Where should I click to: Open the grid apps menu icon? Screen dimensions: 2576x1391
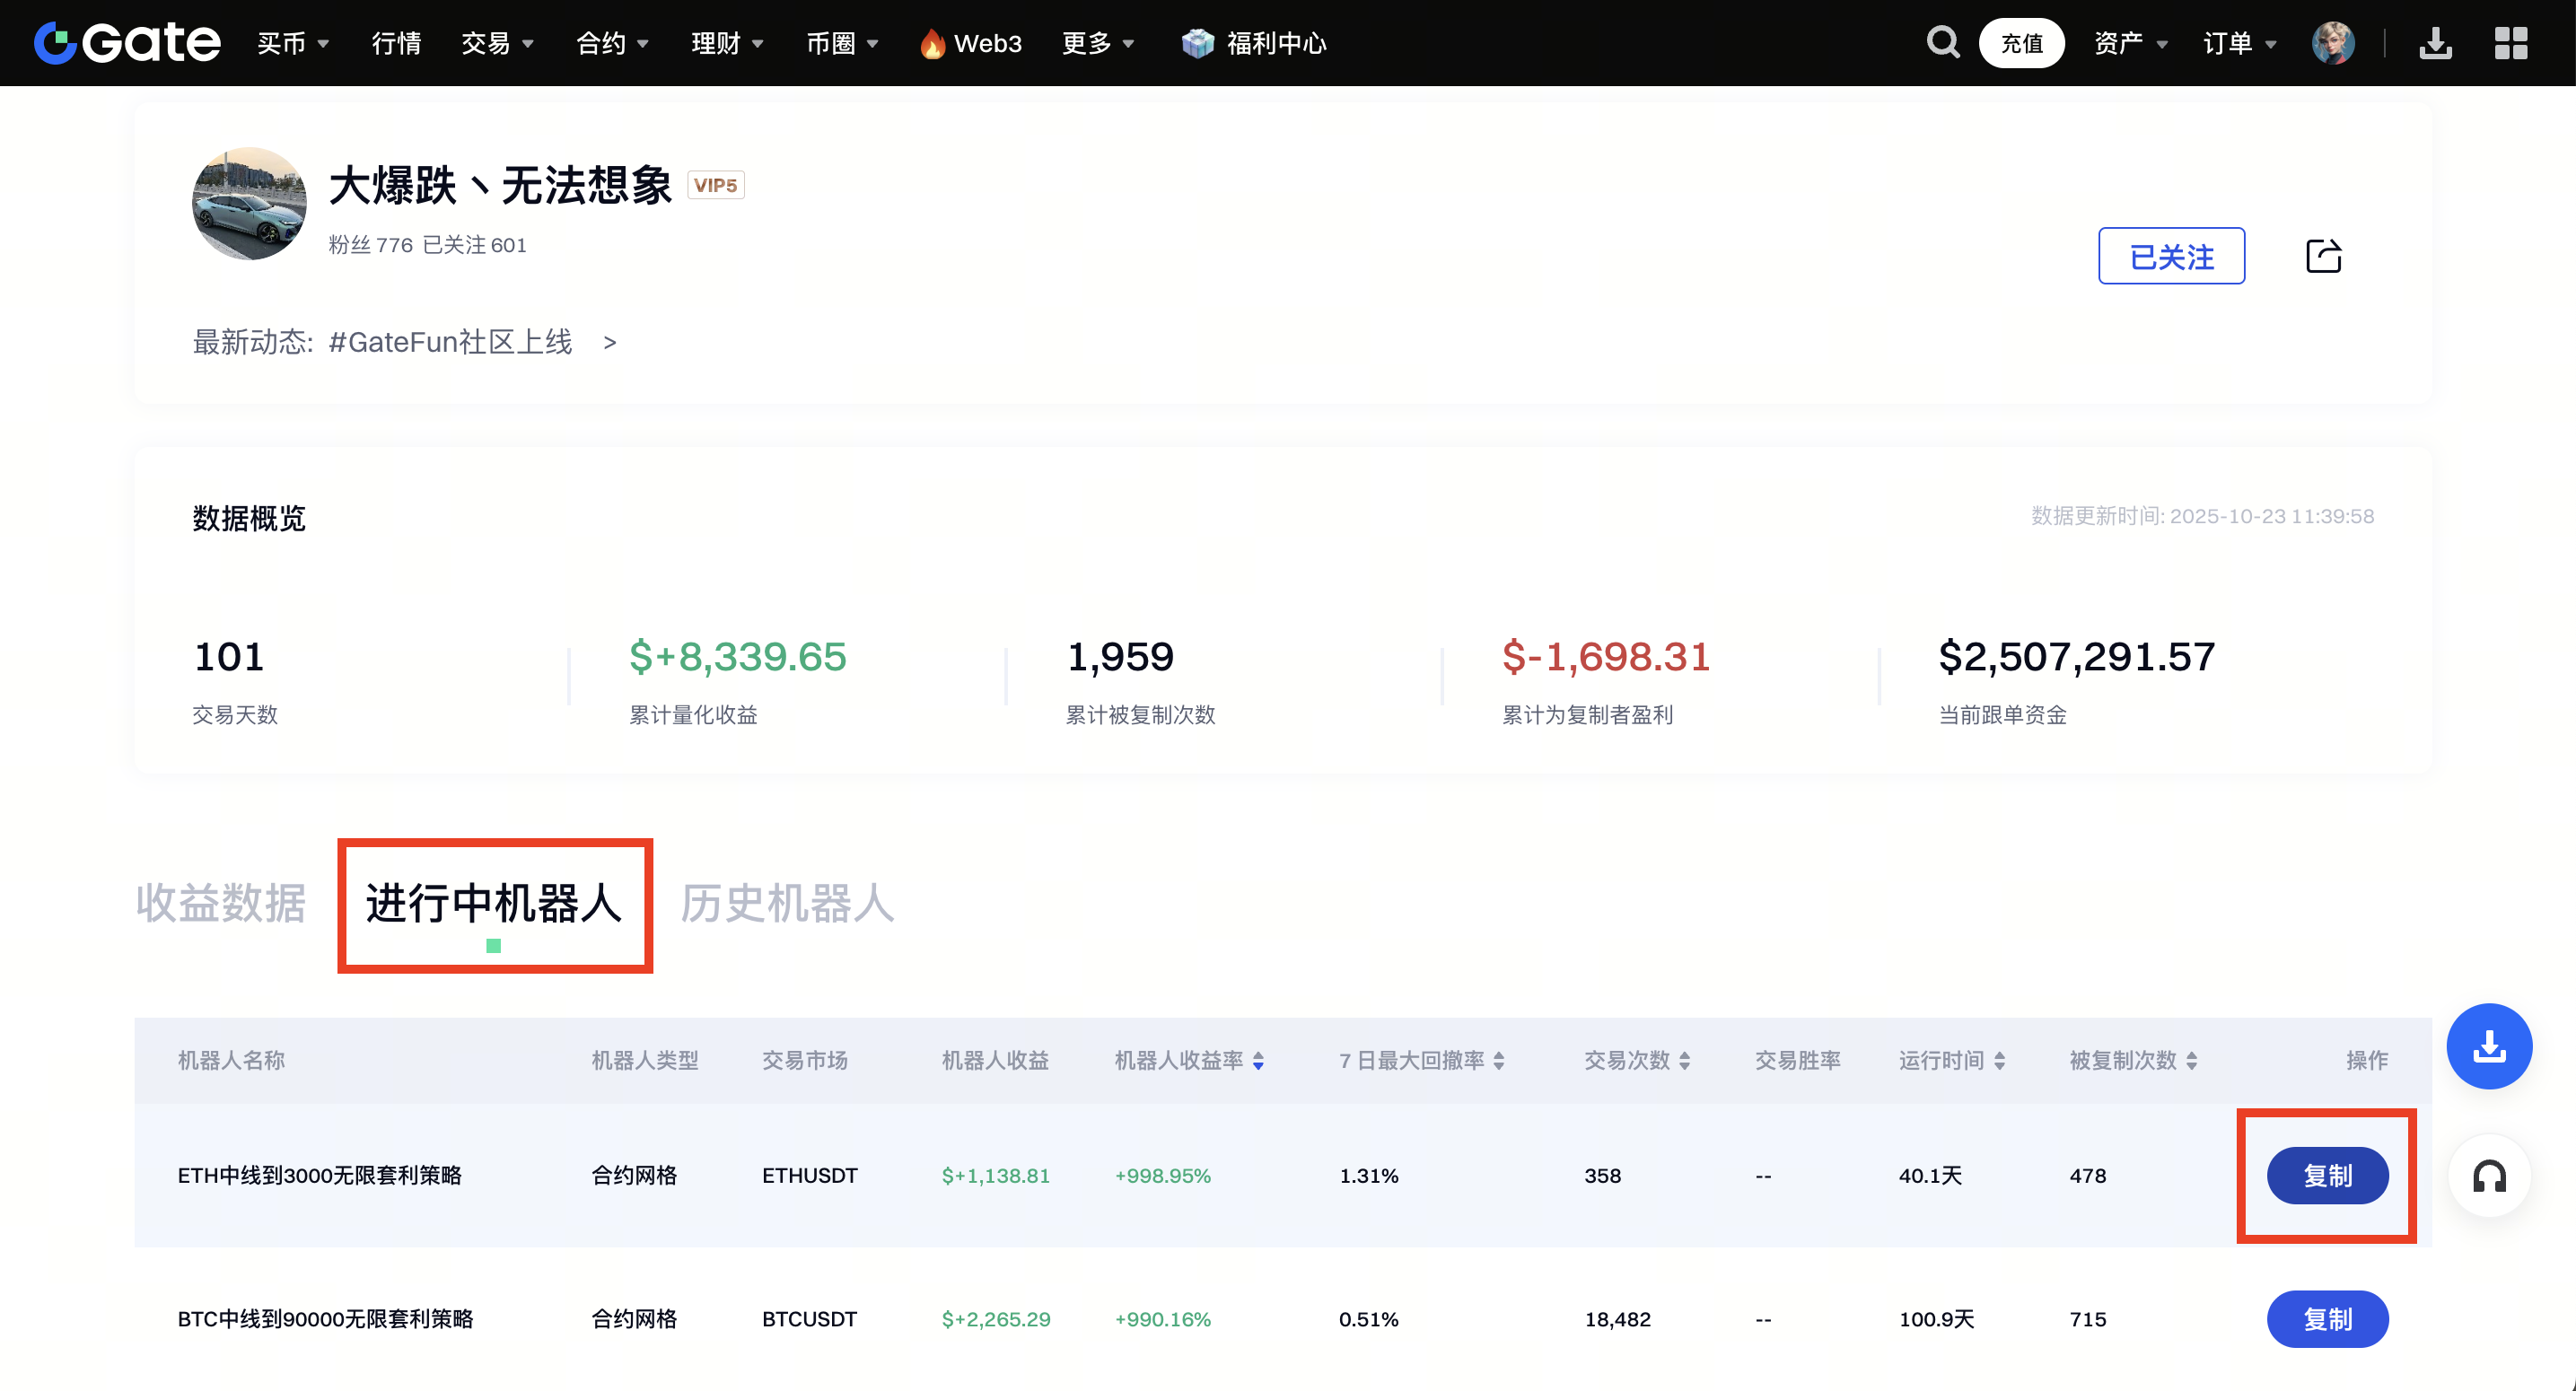click(x=2510, y=43)
